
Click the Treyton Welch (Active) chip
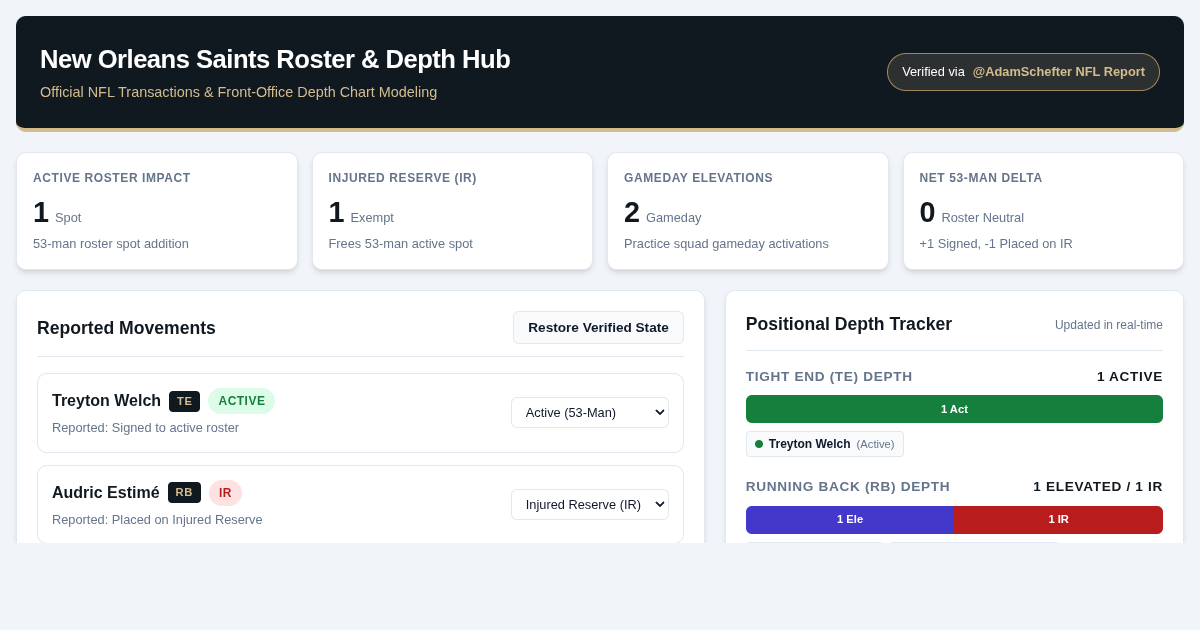click(x=825, y=444)
